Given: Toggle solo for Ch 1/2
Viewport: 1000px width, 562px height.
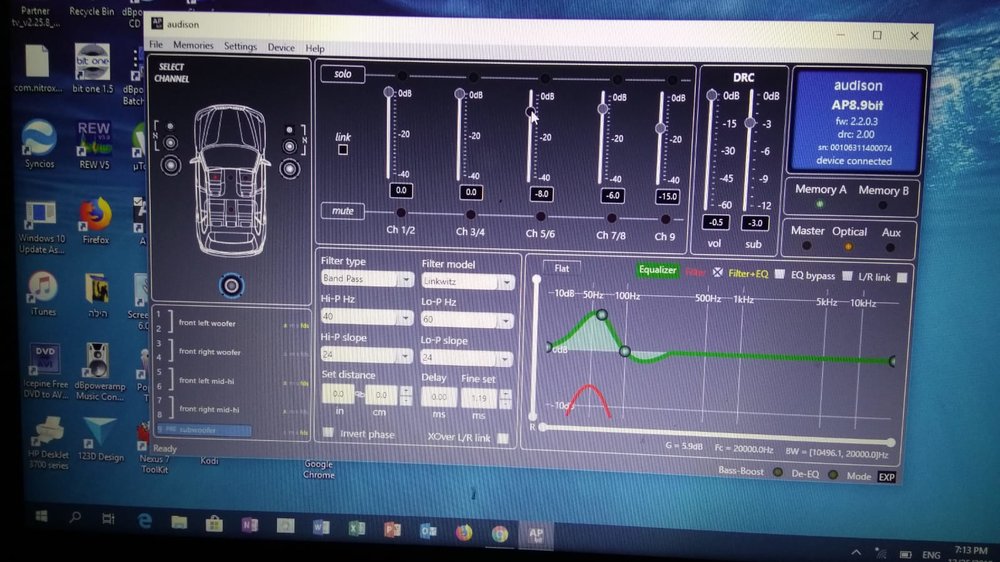Looking at the screenshot, I should point(402,76).
